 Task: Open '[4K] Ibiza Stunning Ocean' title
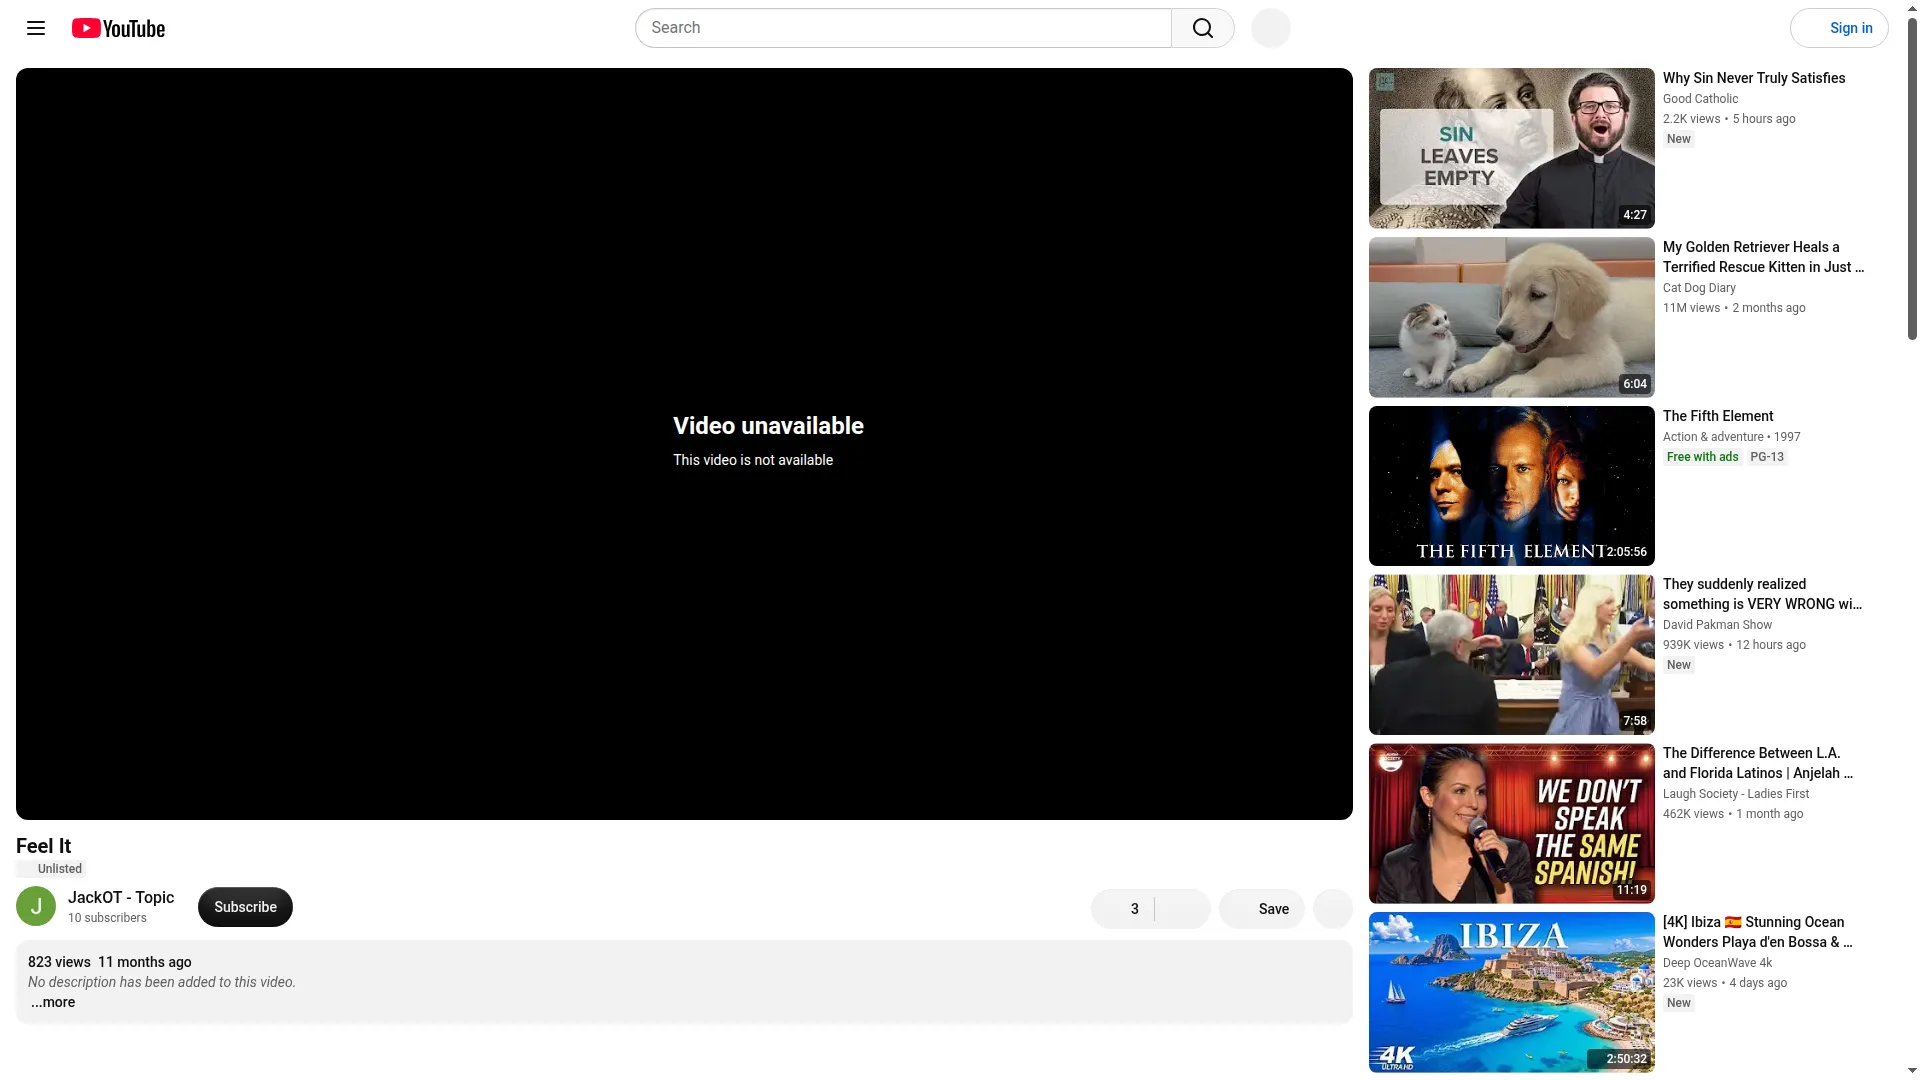pyautogui.click(x=1758, y=932)
